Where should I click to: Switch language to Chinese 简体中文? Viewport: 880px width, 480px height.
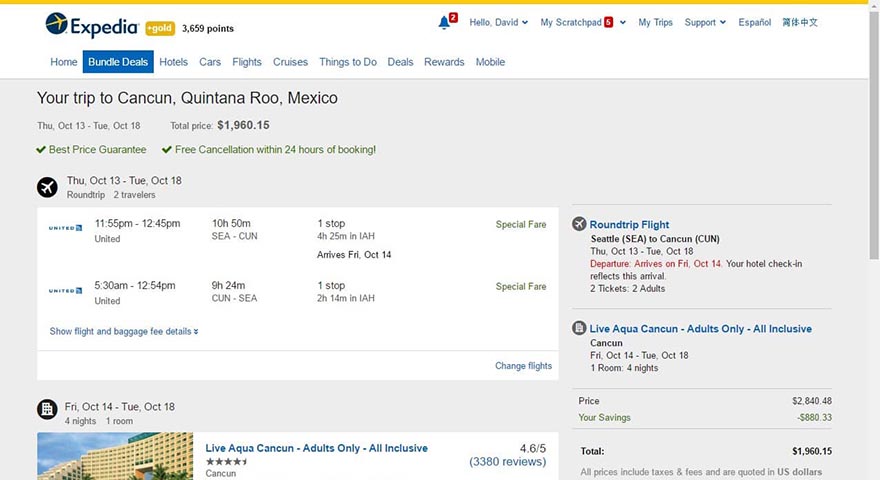pos(800,22)
